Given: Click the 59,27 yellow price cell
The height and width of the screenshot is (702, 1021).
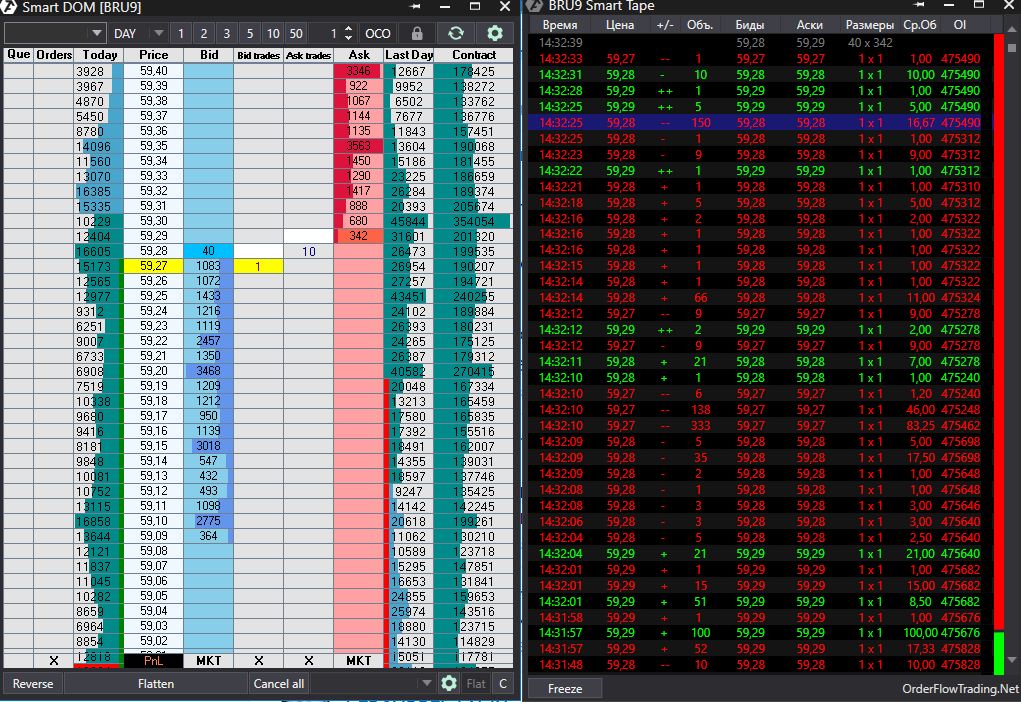Looking at the screenshot, I should coord(153,266).
